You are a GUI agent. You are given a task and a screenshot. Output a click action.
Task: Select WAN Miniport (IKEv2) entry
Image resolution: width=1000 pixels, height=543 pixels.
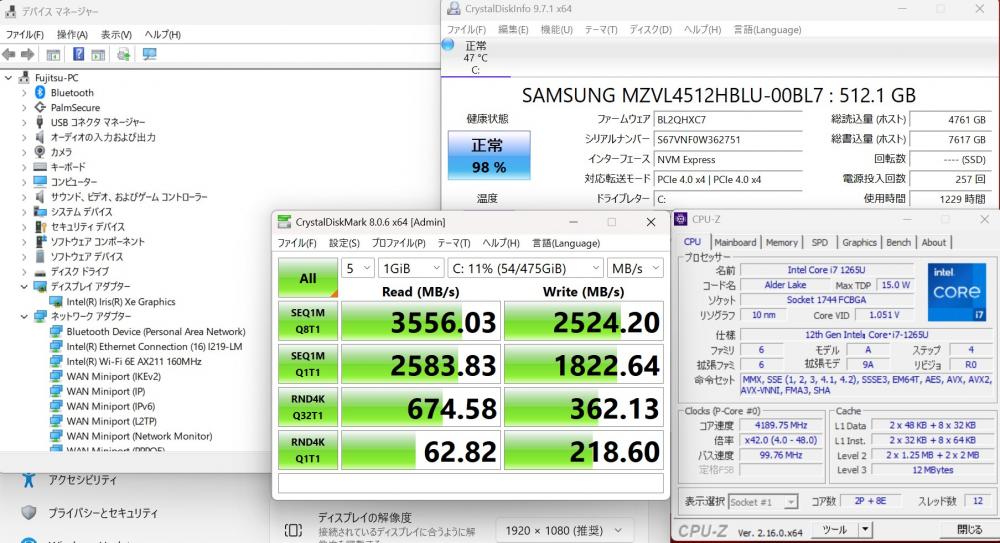click(x=114, y=376)
